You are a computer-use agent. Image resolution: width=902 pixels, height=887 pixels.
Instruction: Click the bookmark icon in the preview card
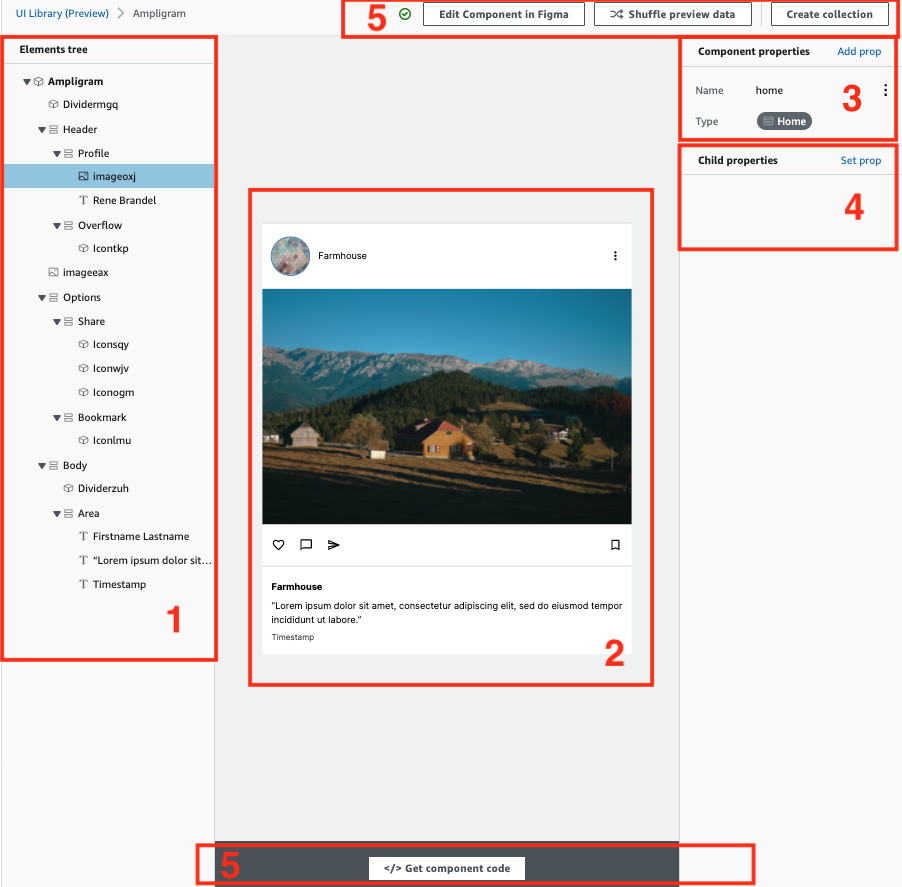click(x=615, y=545)
